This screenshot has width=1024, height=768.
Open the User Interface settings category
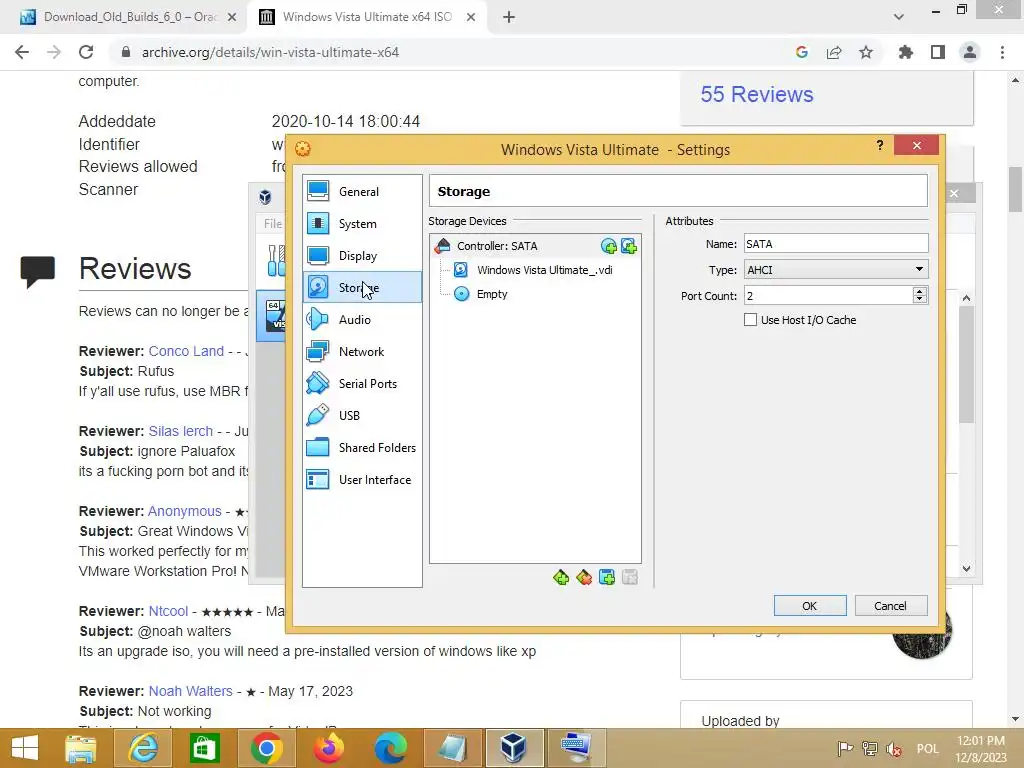tap(362, 479)
